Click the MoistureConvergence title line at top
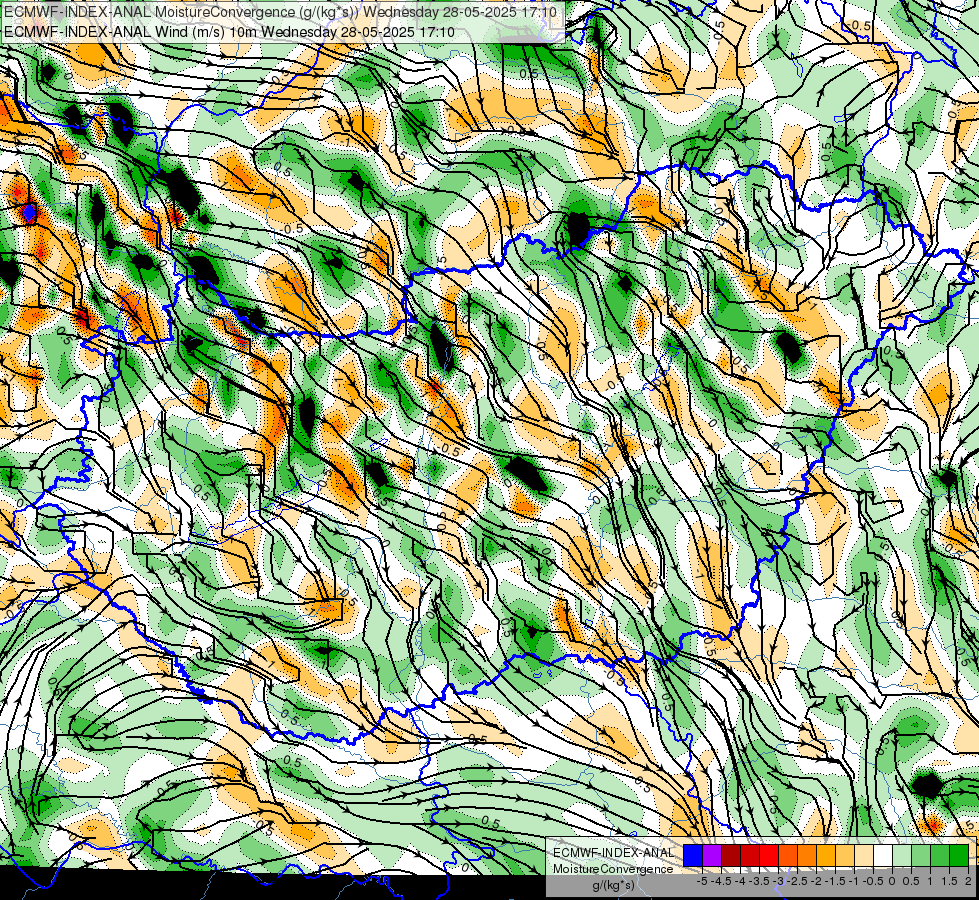The height and width of the screenshot is (900, 979). (281, 12)
